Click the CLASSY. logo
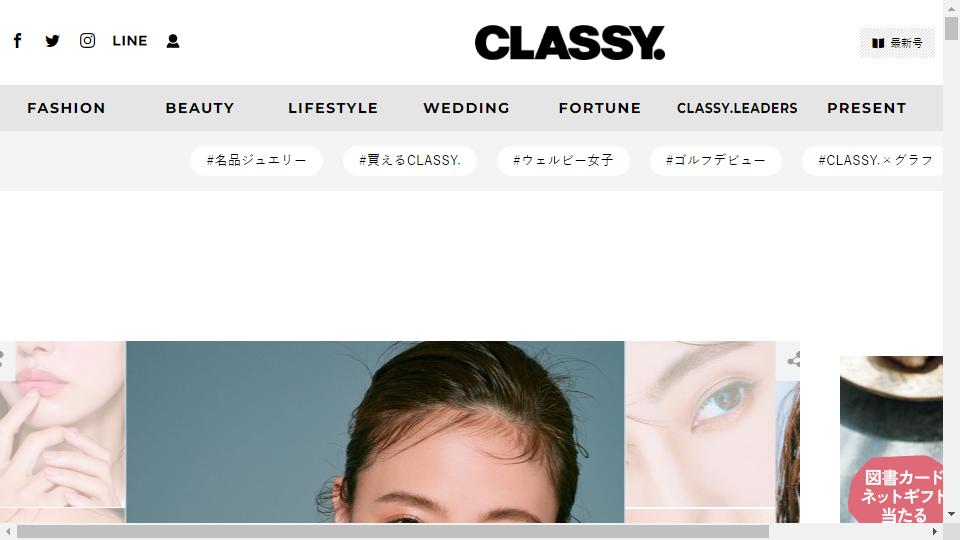 (x=569, y=43)
